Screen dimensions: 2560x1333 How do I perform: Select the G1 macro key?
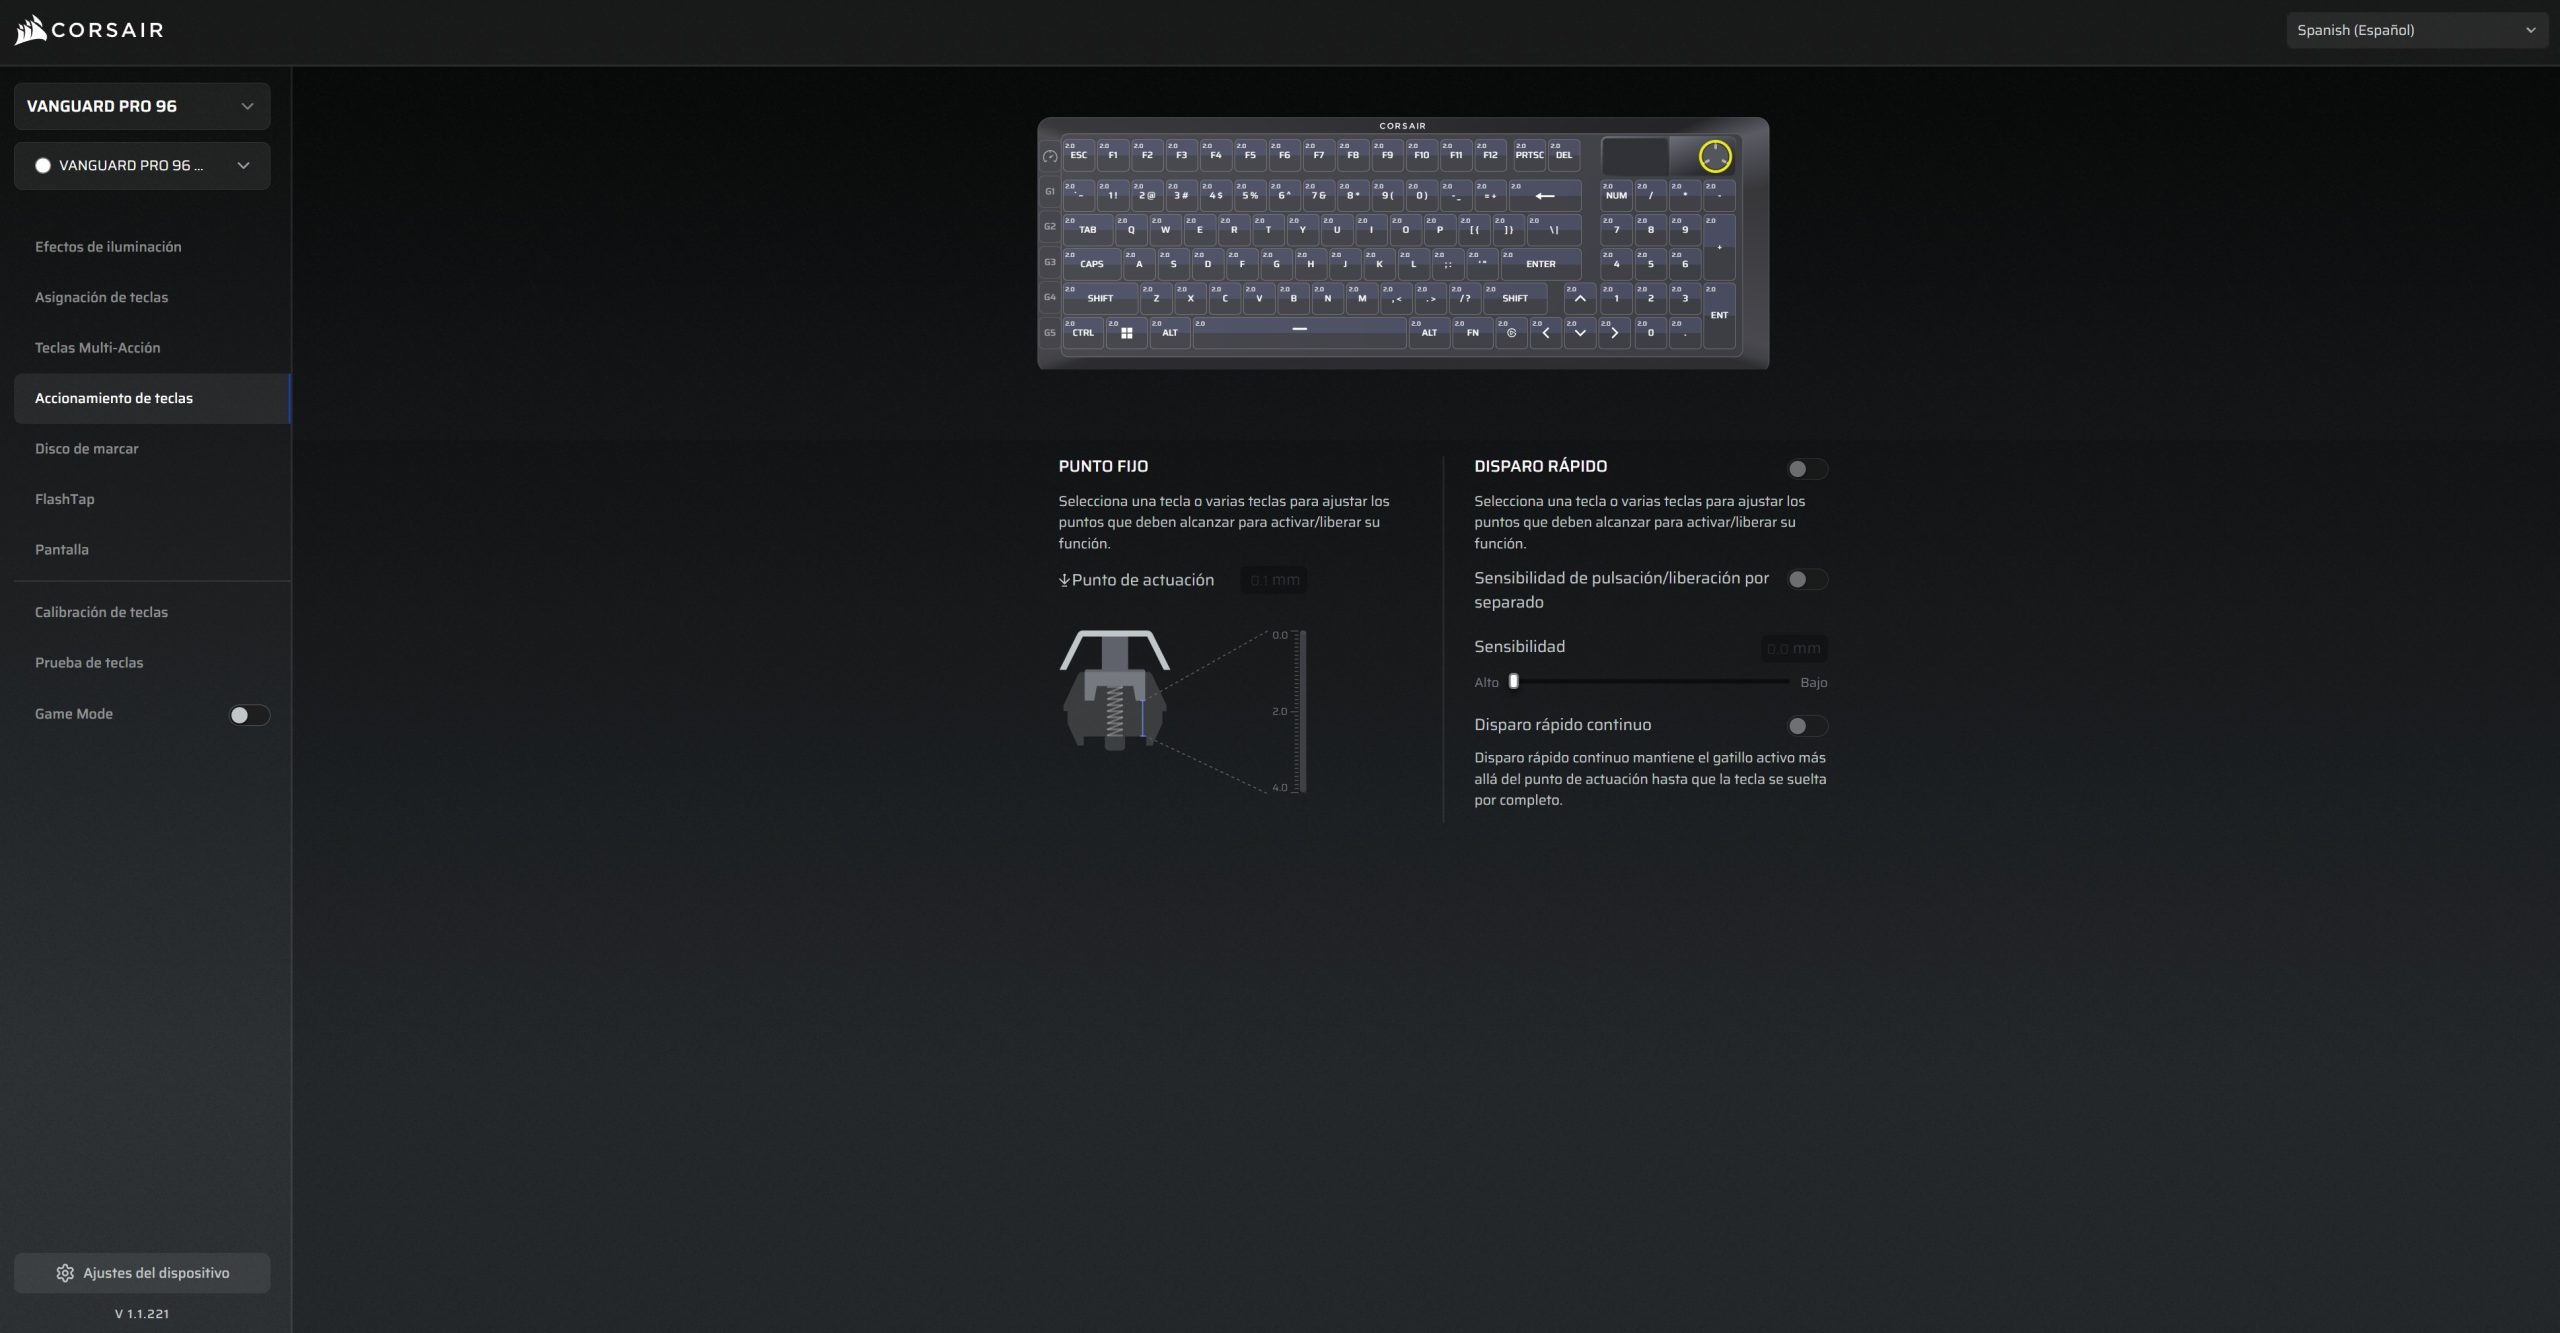(1050, 191)
